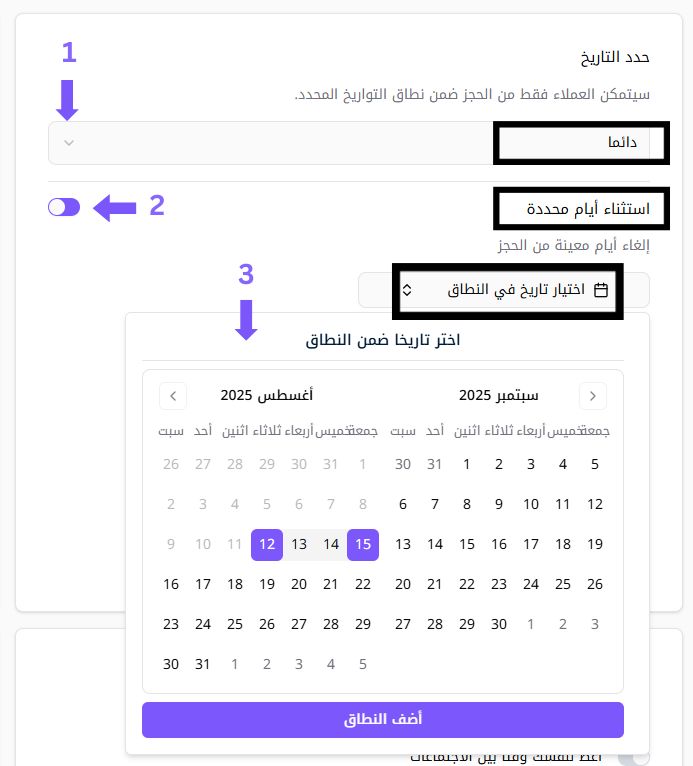Viewport: 693px width, 766px height.
Task: Choose August 22 in the calendar
Action: [x=363, y=584]
